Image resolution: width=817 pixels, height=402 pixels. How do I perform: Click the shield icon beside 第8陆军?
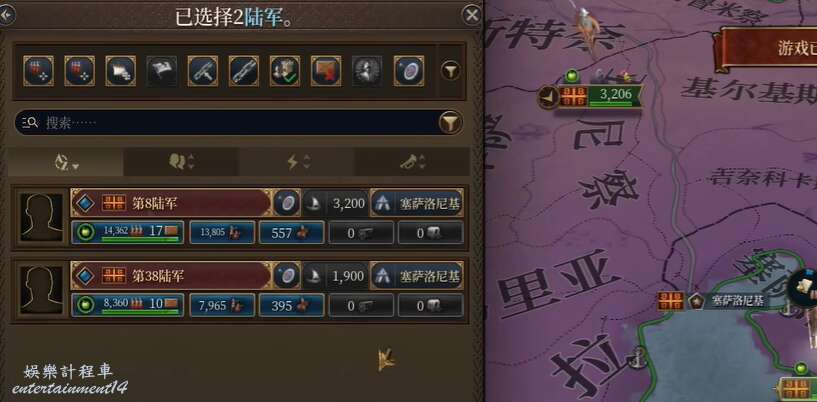coord(287,203)
